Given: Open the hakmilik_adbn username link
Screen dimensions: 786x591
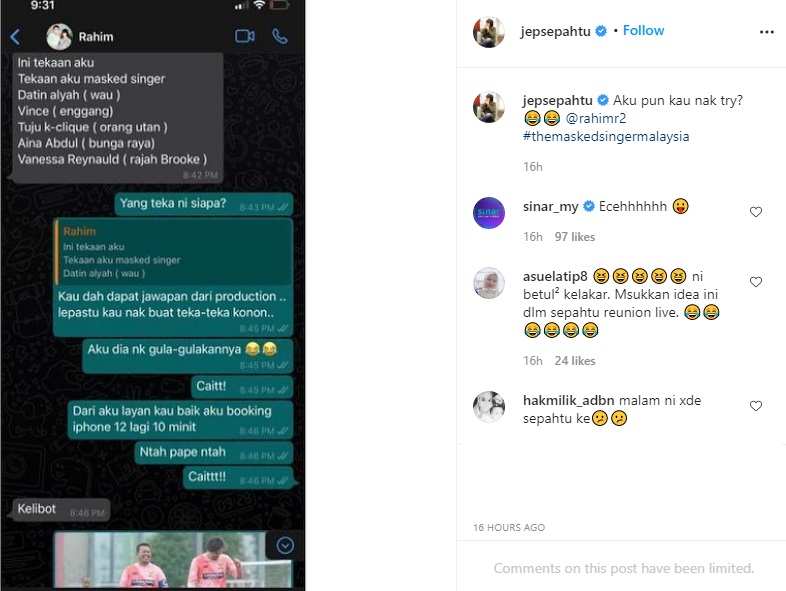Looking at the screenshot, I should tap(568, 401).
